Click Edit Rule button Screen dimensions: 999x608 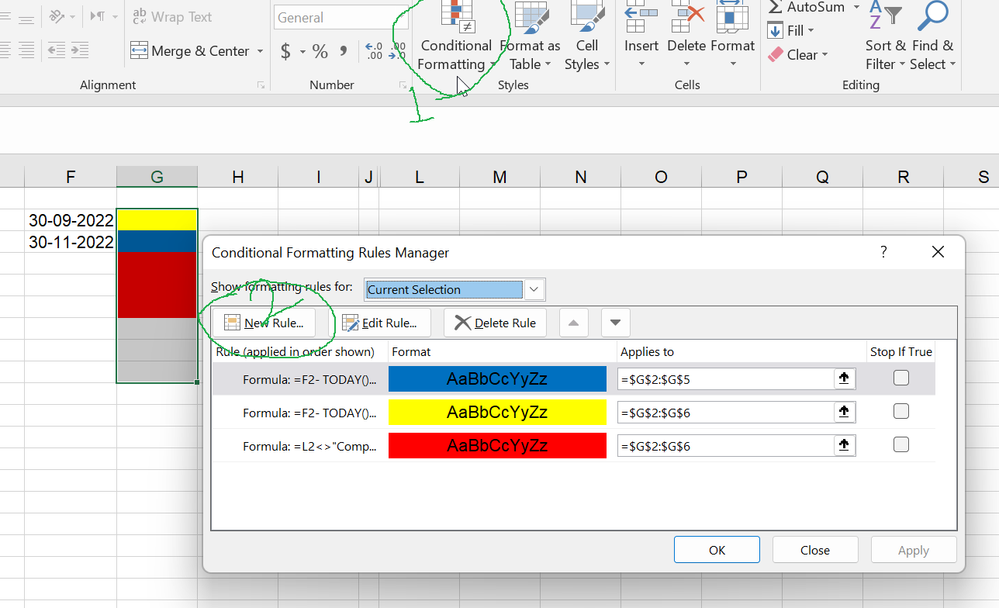click(x=380, y=322)
